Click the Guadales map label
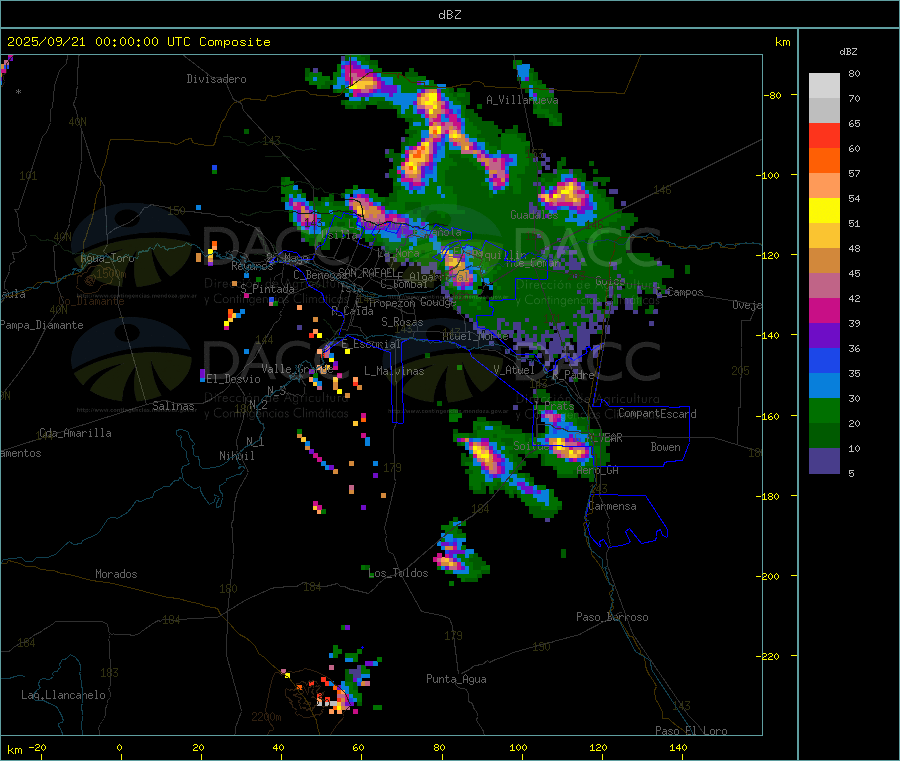 (534, 215)
